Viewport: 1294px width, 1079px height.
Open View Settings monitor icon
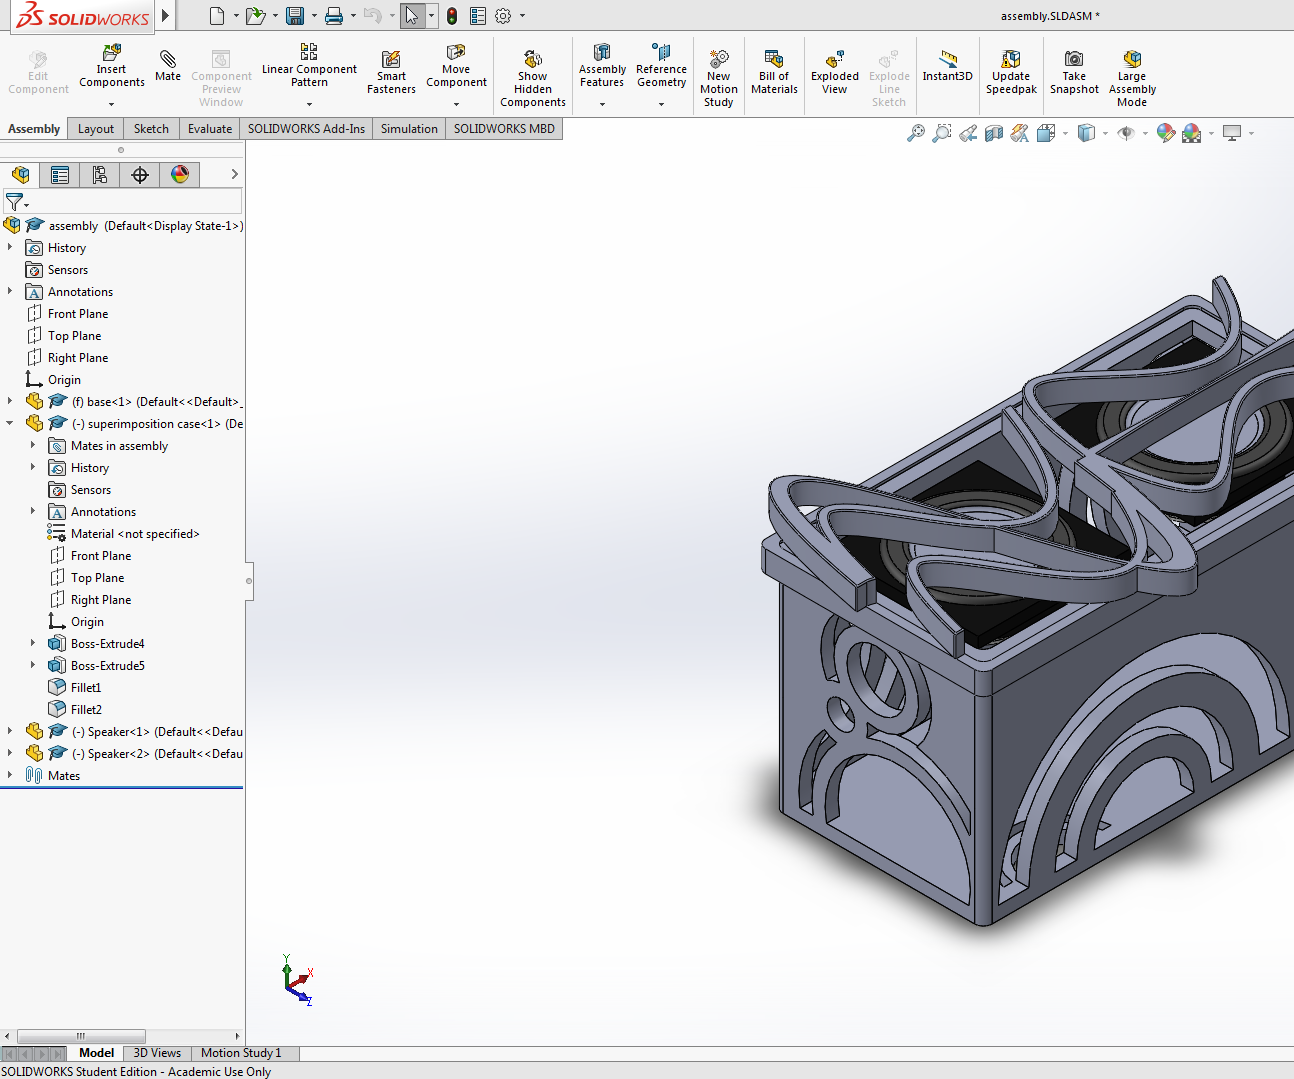pos(1232,133)
